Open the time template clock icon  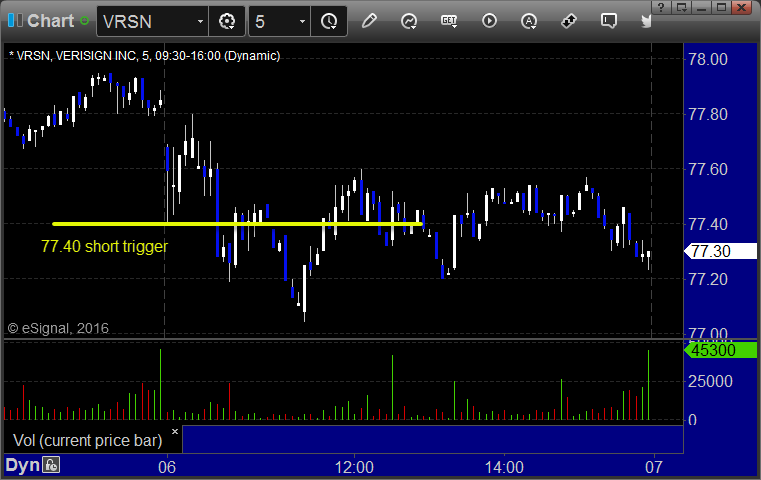pyautogui.click(x=329, y=21)
